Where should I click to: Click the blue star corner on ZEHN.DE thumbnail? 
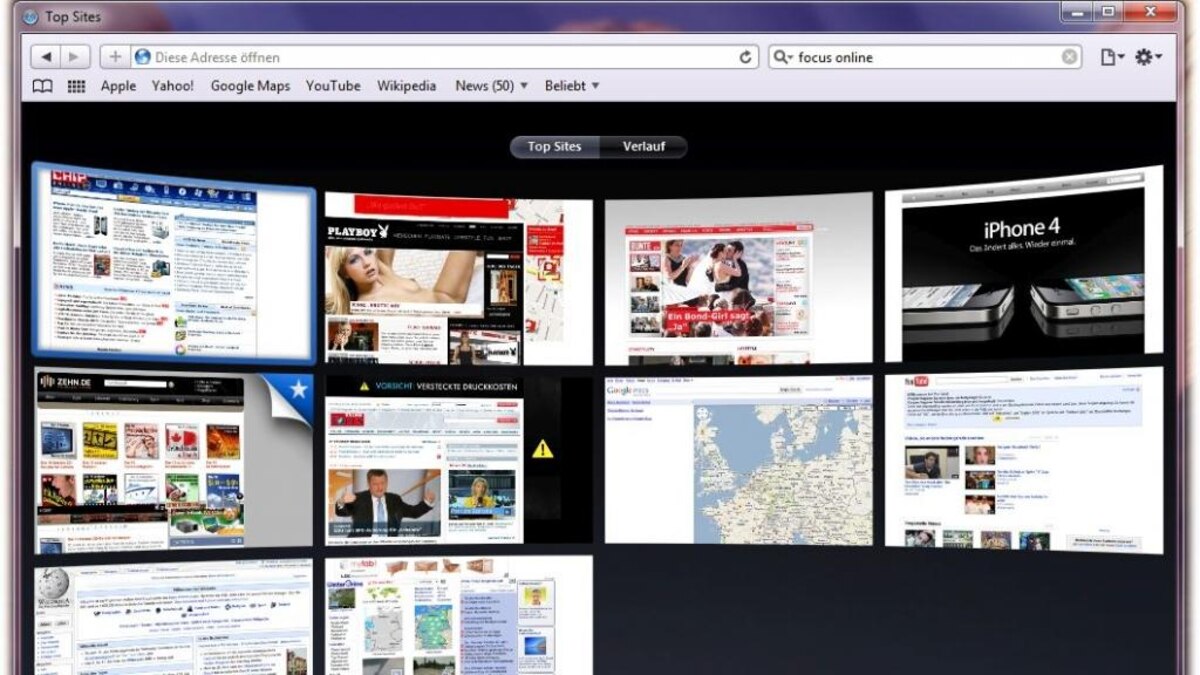click(x=298, y=391)
